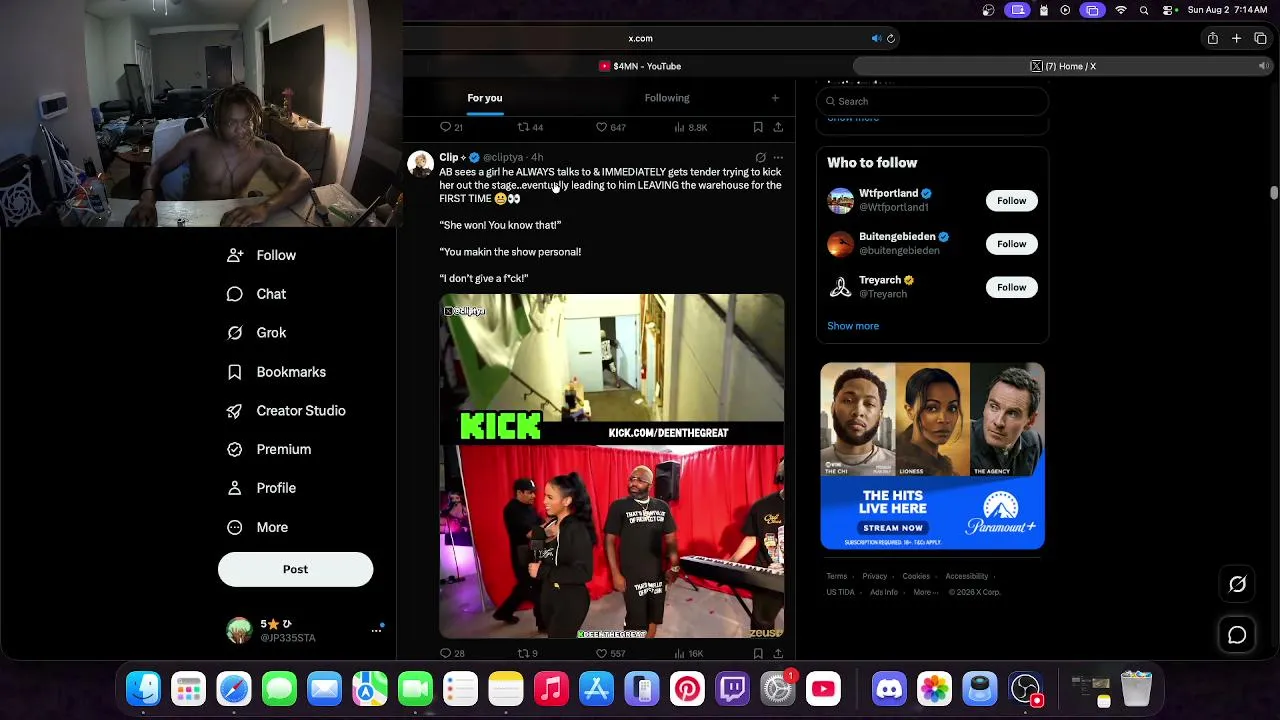Screen dimensions: 1280x720
Task: Open the Grok icon on Clip's post
Action: 761,158
